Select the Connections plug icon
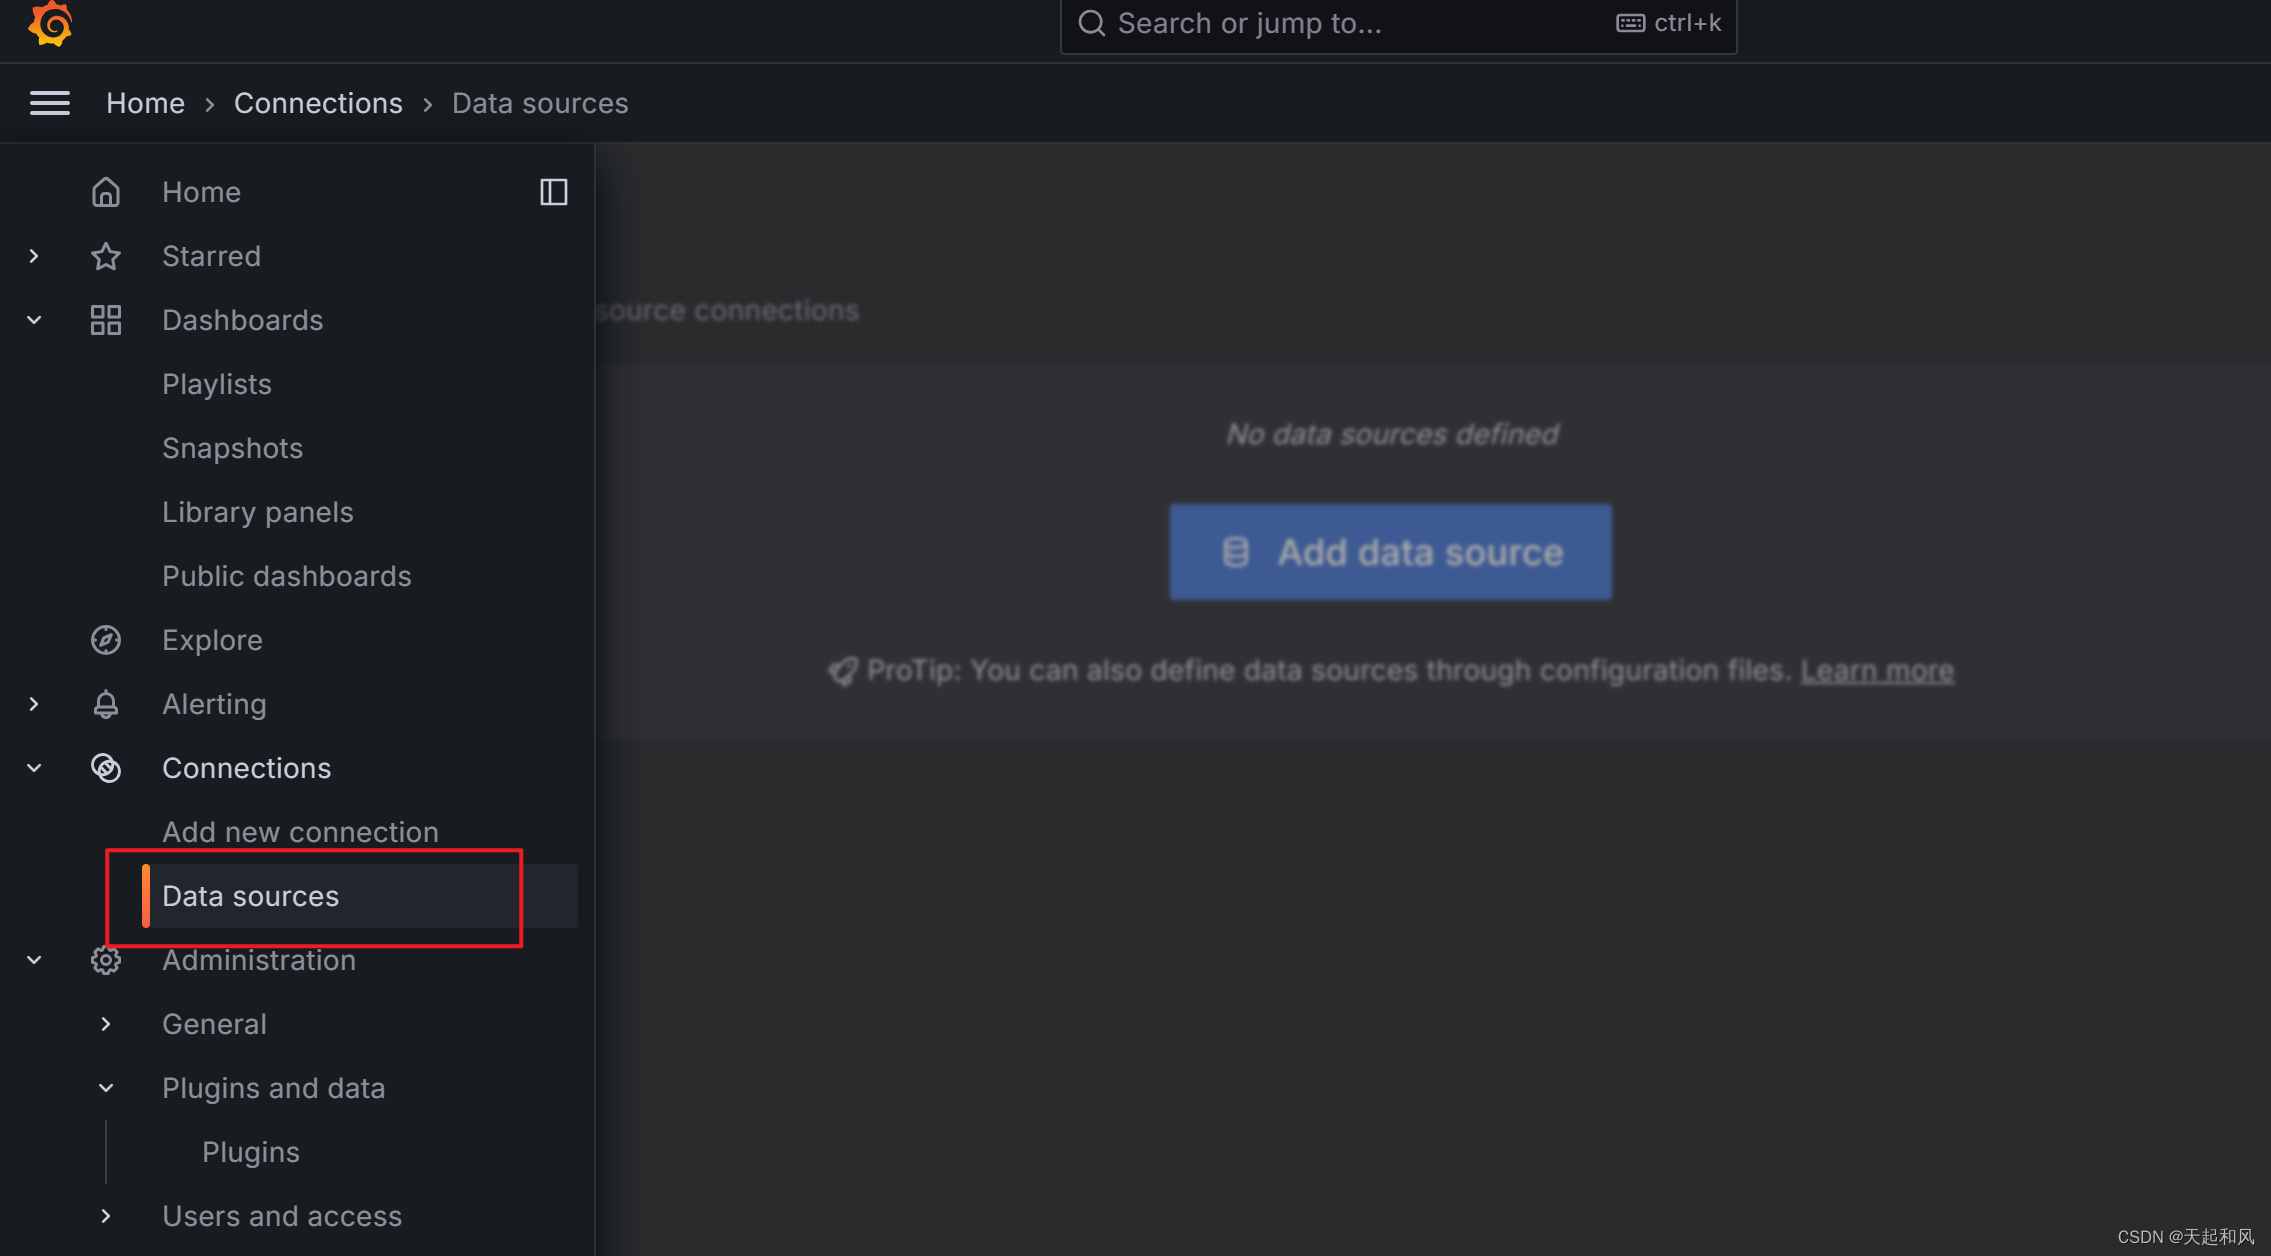This screenshot has height=1256, width=2271. click(106, 768)
